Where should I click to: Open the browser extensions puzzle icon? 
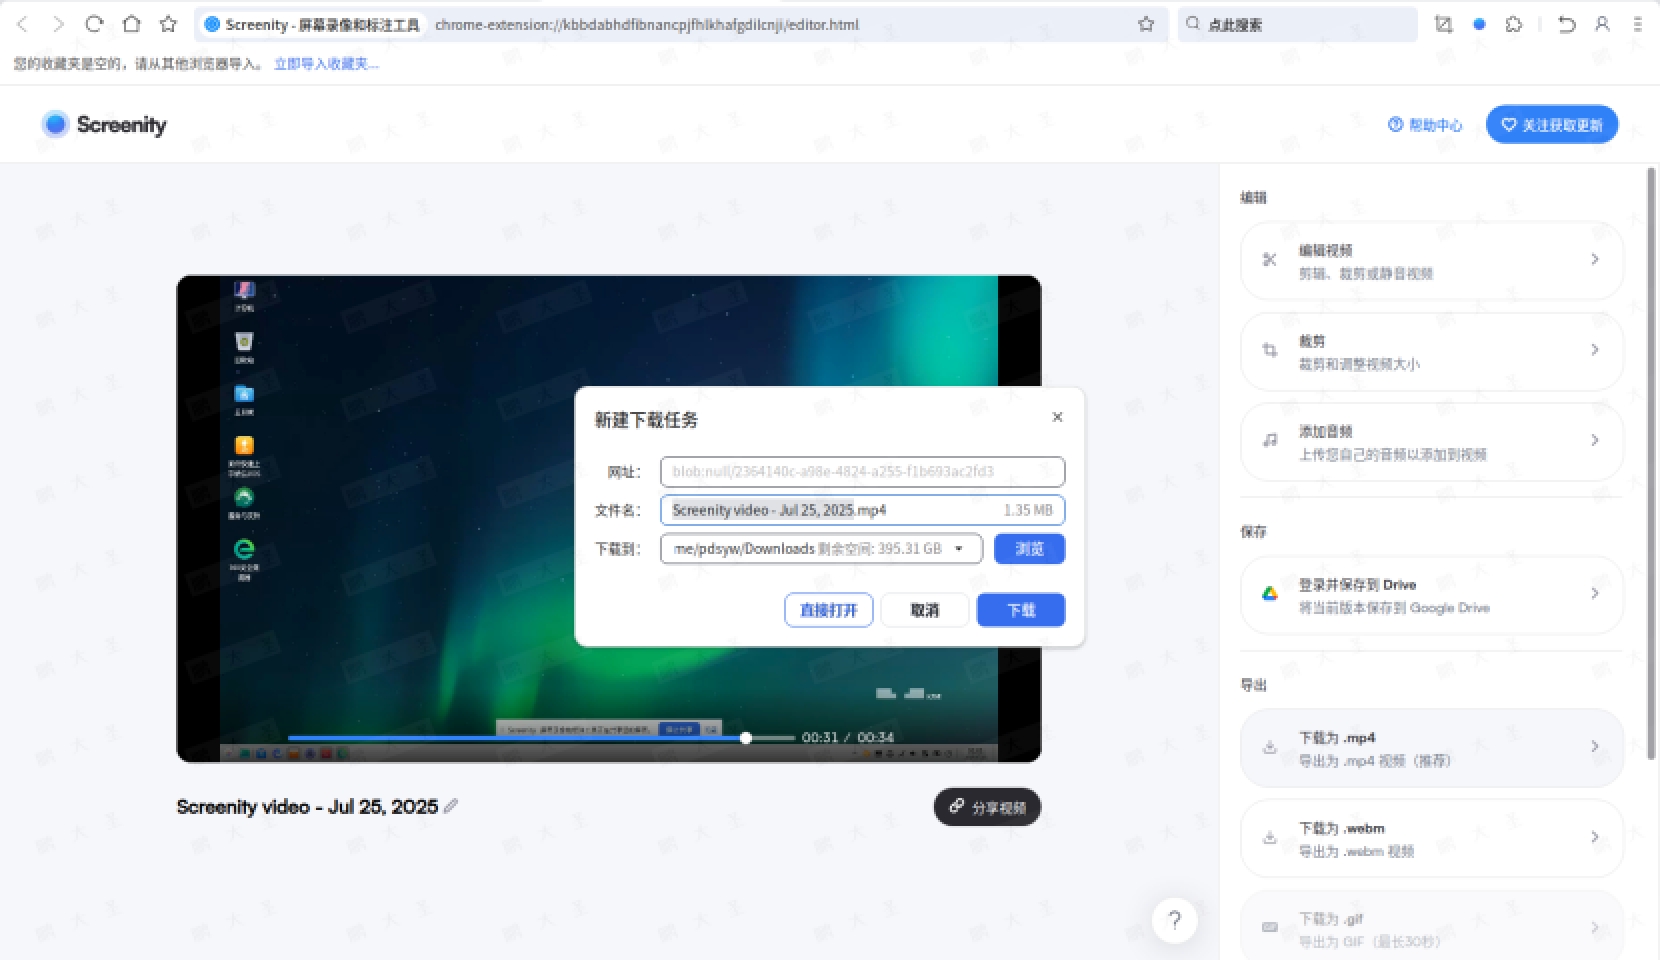[1514, 24]
